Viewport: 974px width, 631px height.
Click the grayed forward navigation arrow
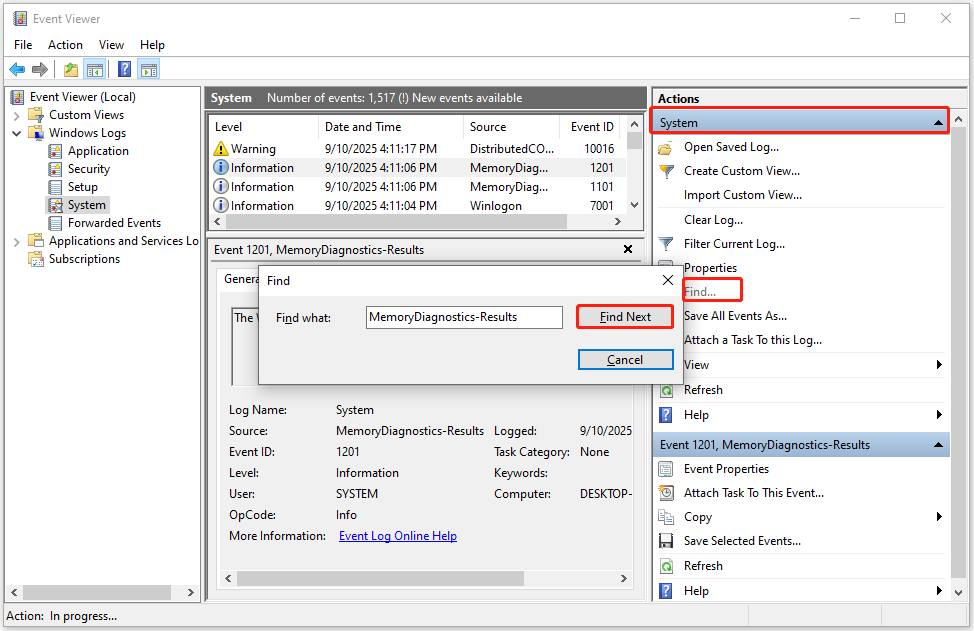point(39,68)
